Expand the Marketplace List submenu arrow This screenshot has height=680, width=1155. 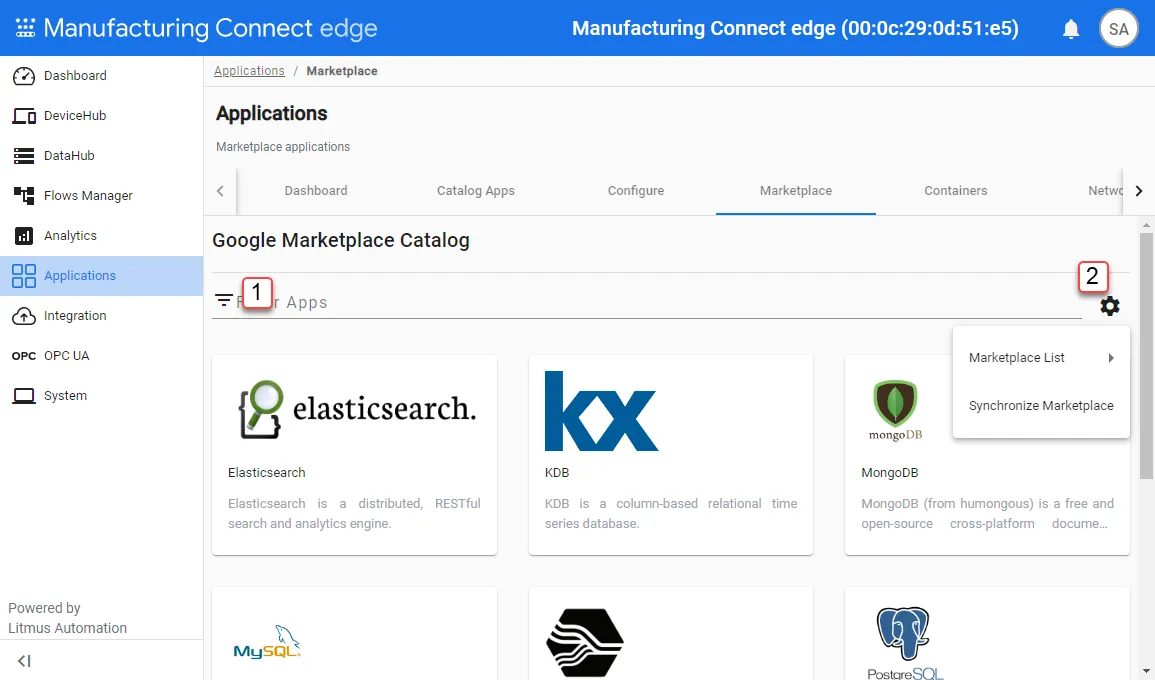(x=1110, y=358)
